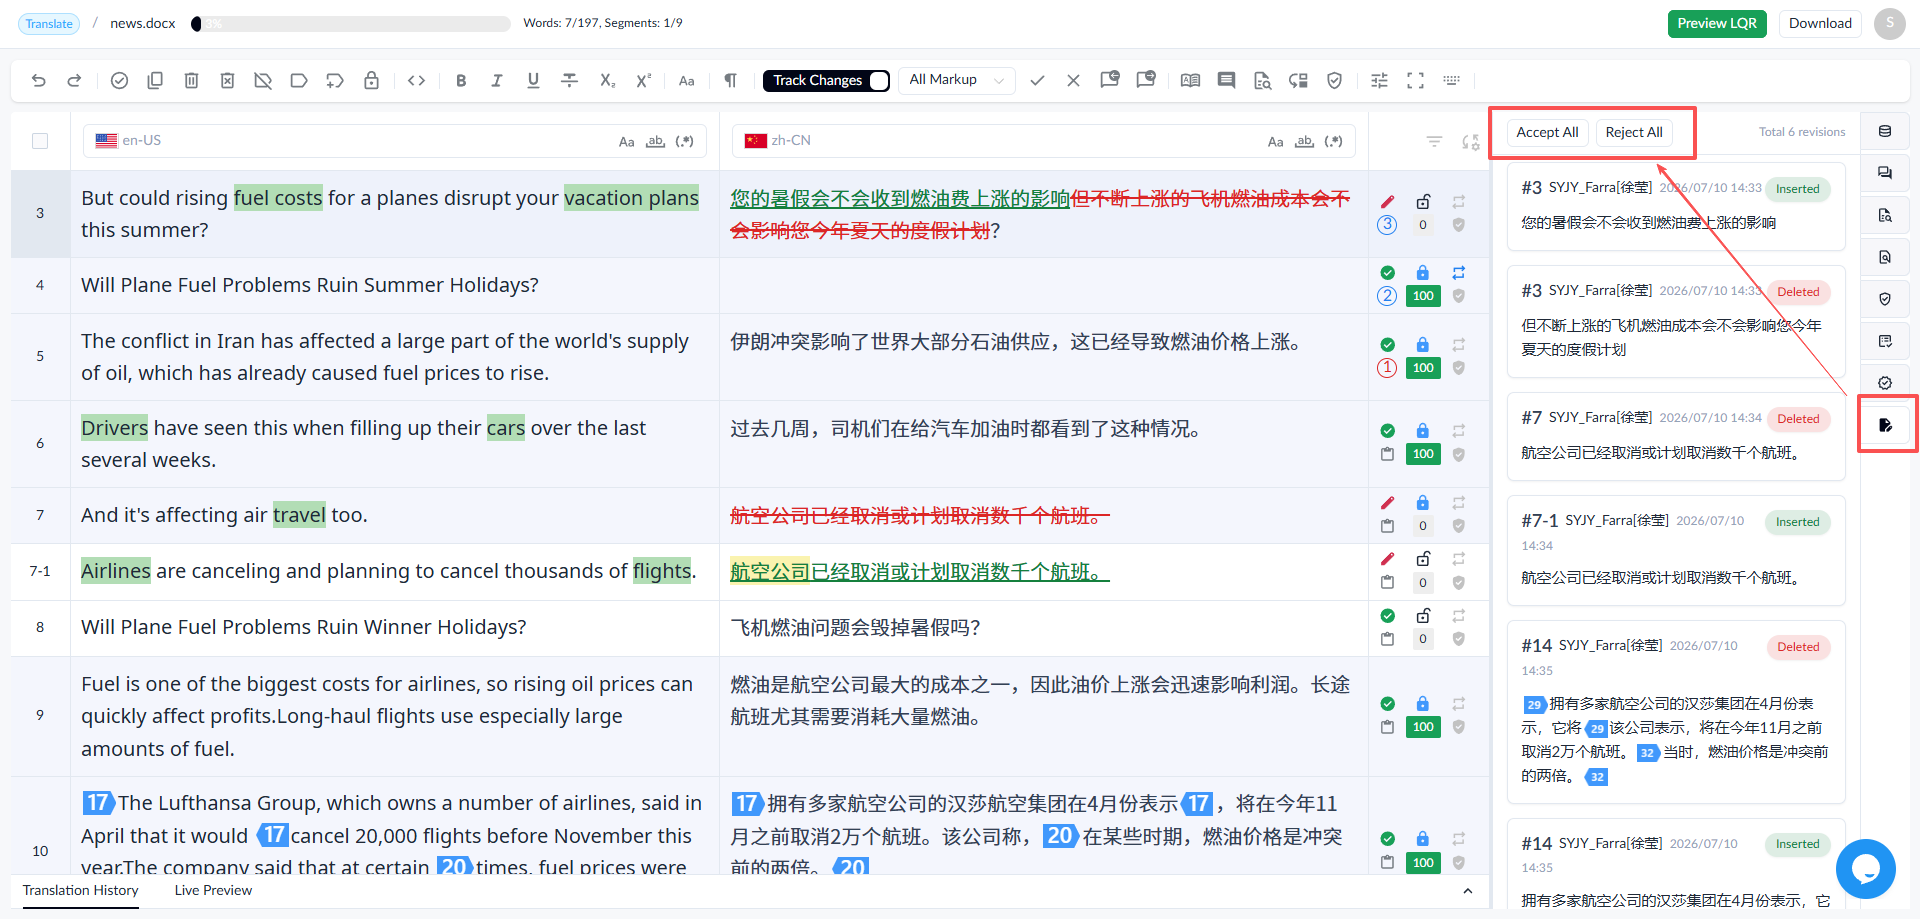Click the translation progress bar
The image size is (1920, 919).
[x=350, y=23]
